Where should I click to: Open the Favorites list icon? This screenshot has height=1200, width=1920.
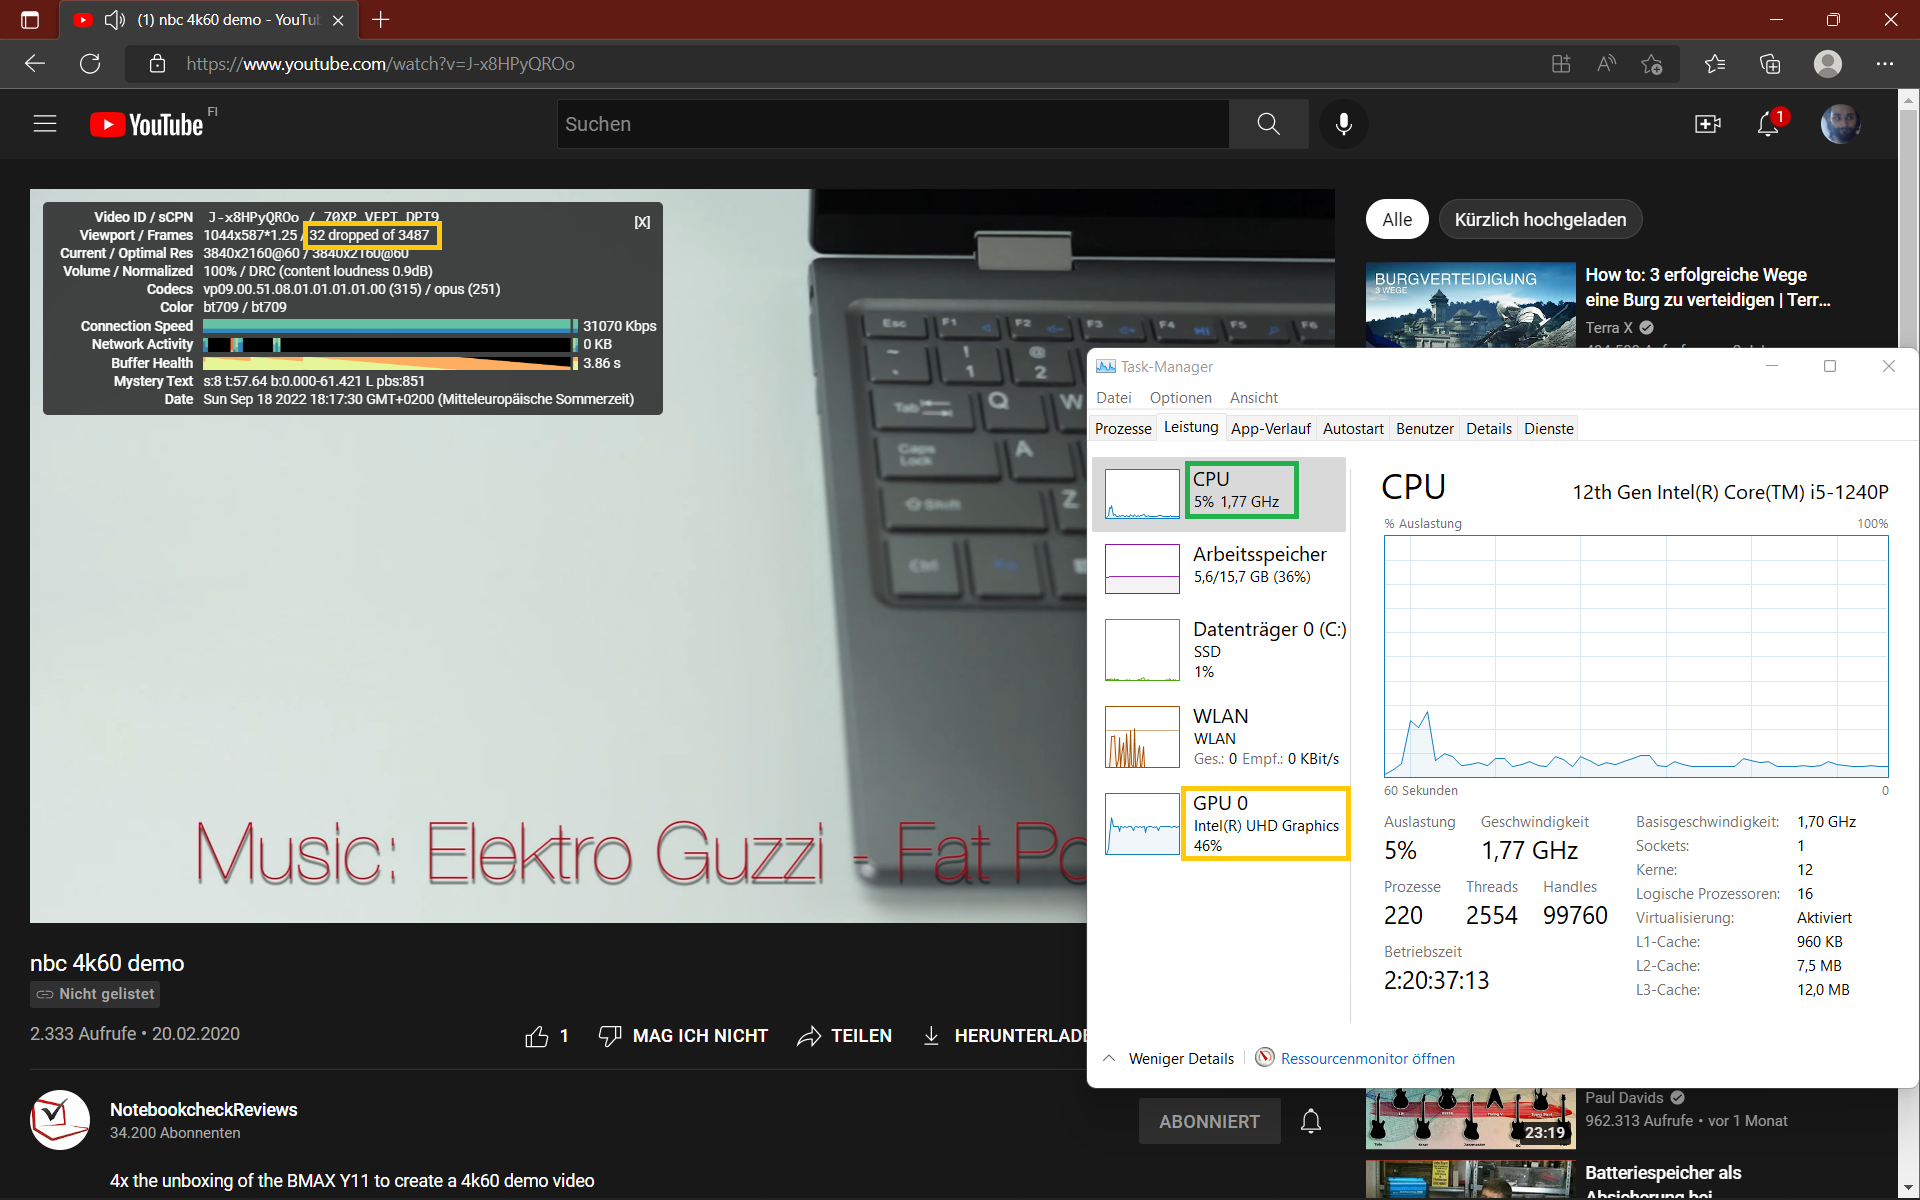pyautogui.click(x=1715, y=64)
